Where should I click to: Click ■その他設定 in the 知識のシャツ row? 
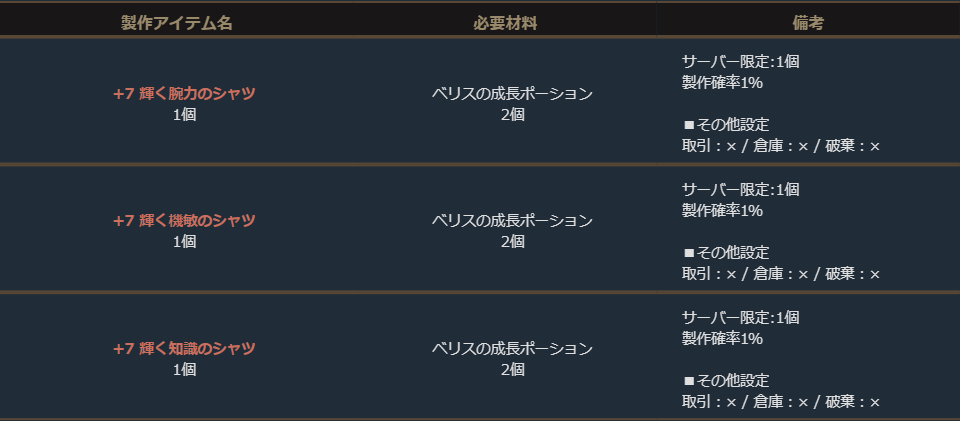[x=726, y=381]
